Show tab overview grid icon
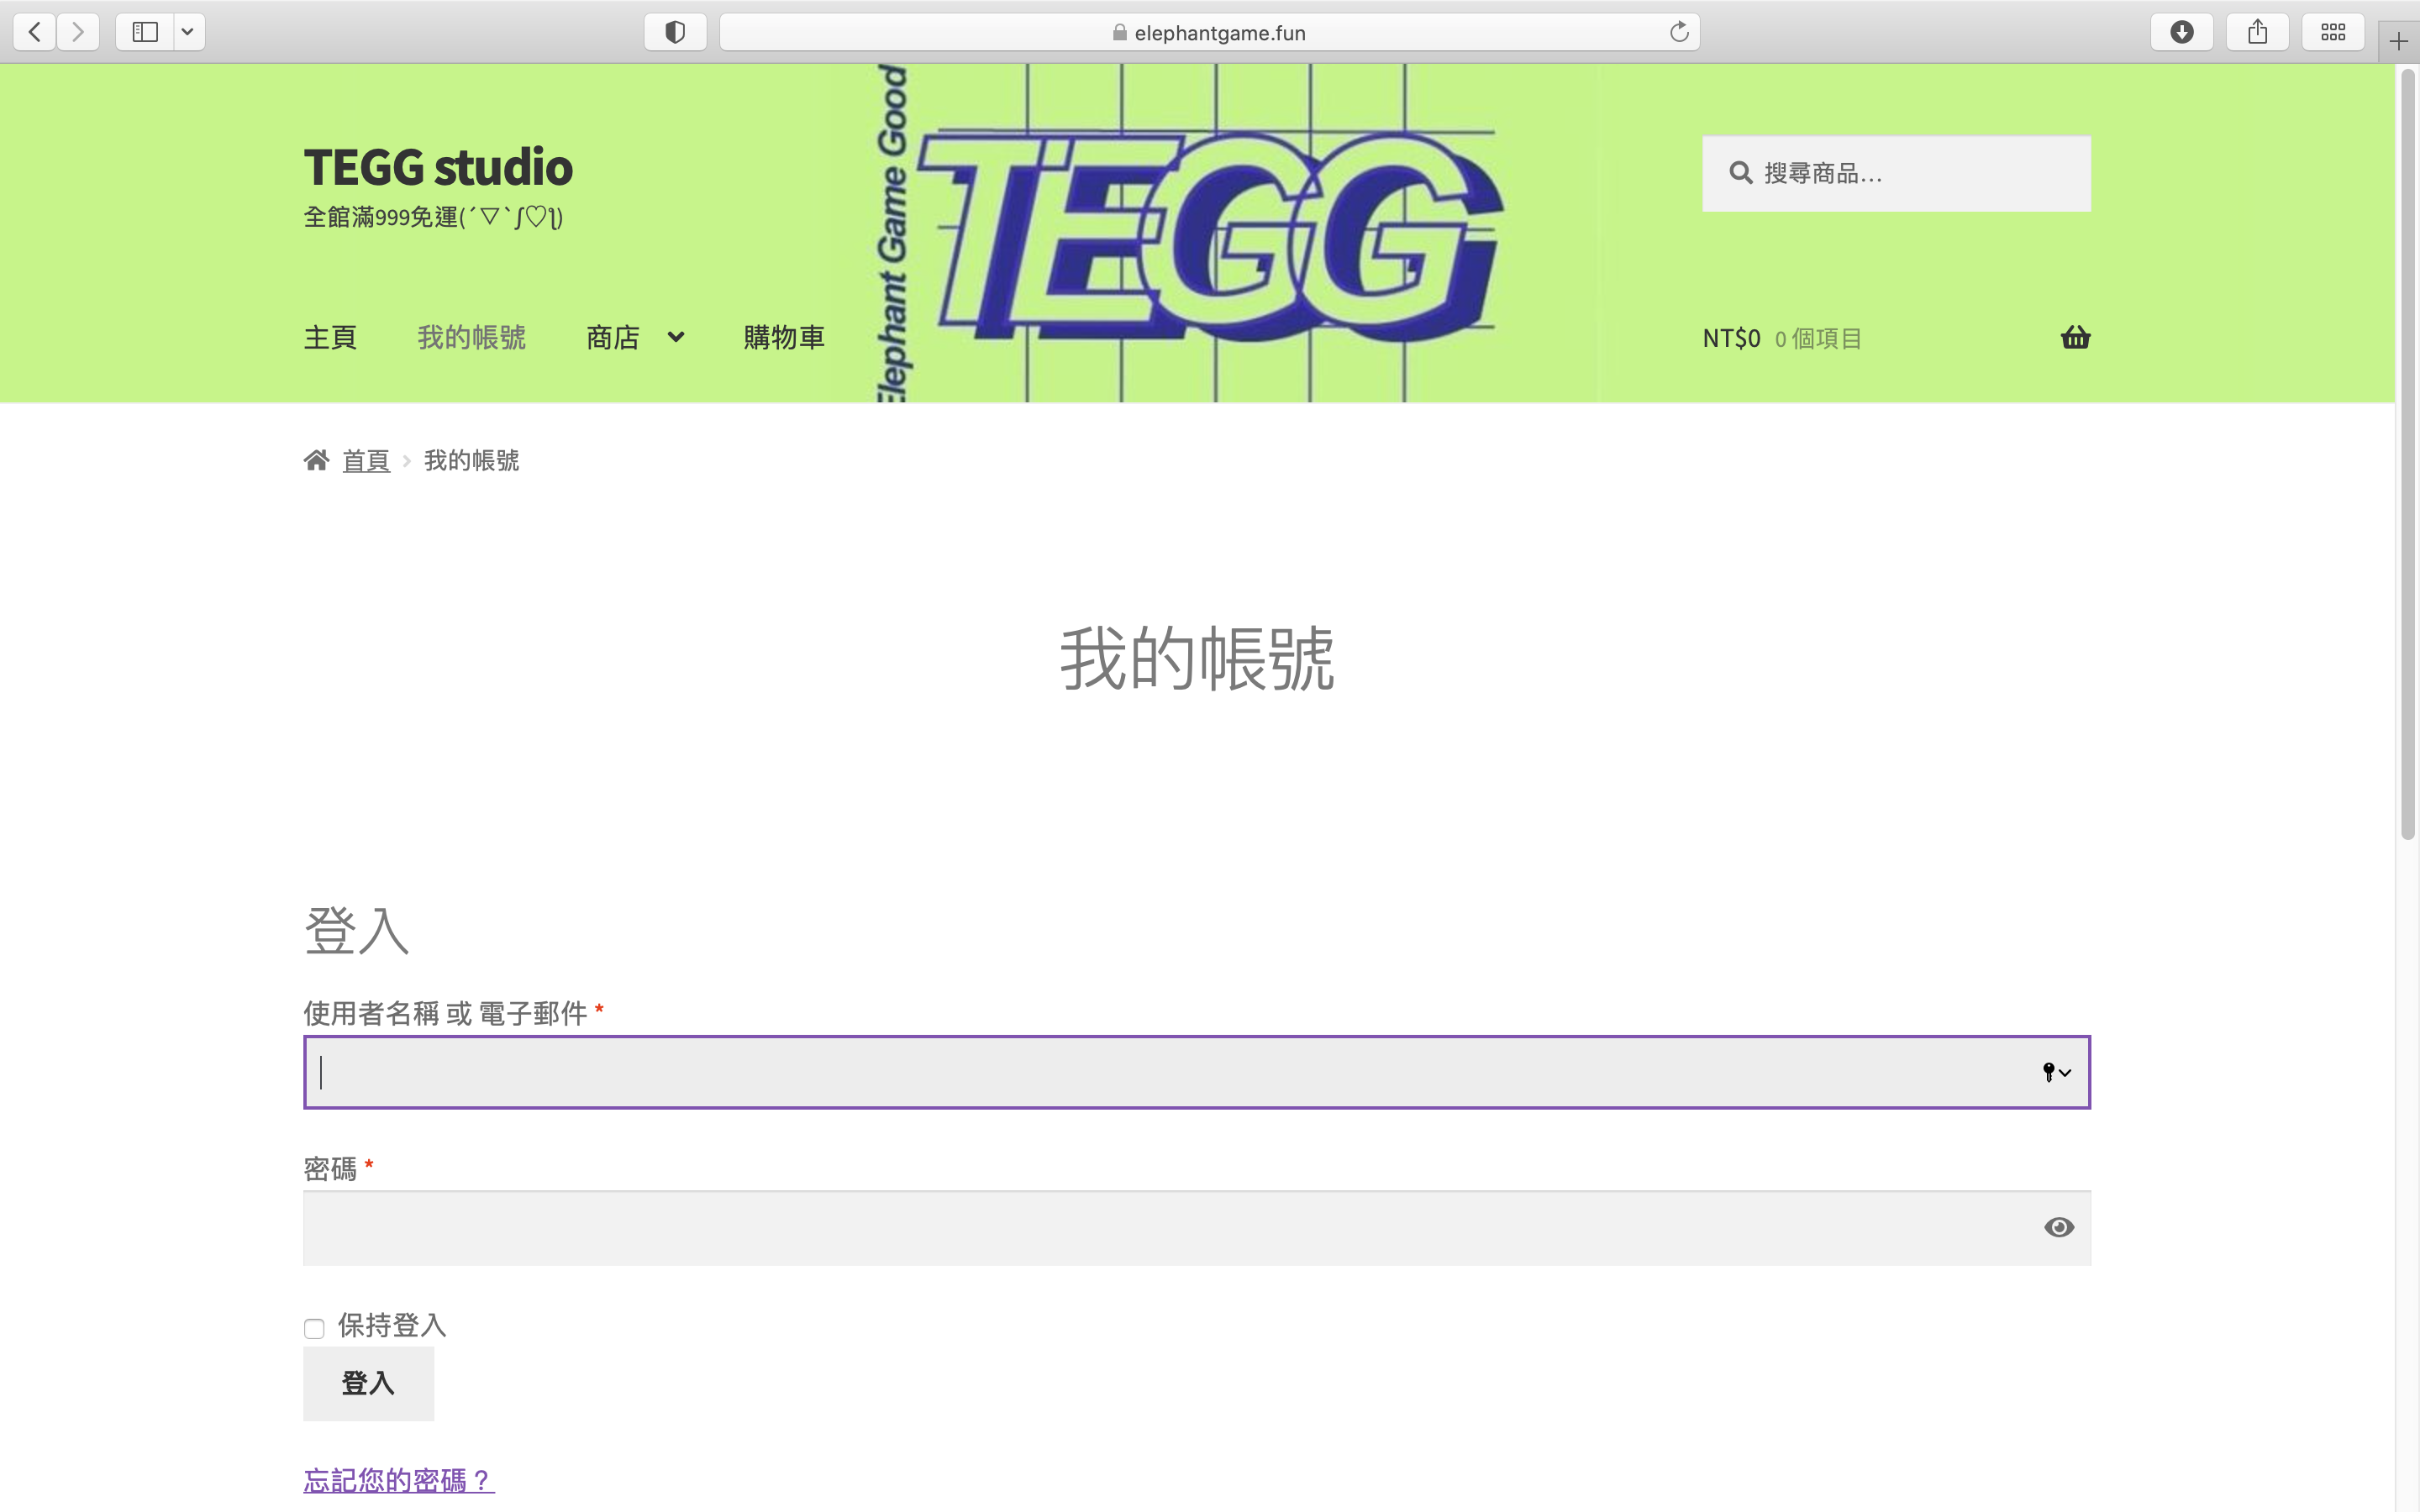Viewport: 2420px width, 1512px height. point(2332,32)
